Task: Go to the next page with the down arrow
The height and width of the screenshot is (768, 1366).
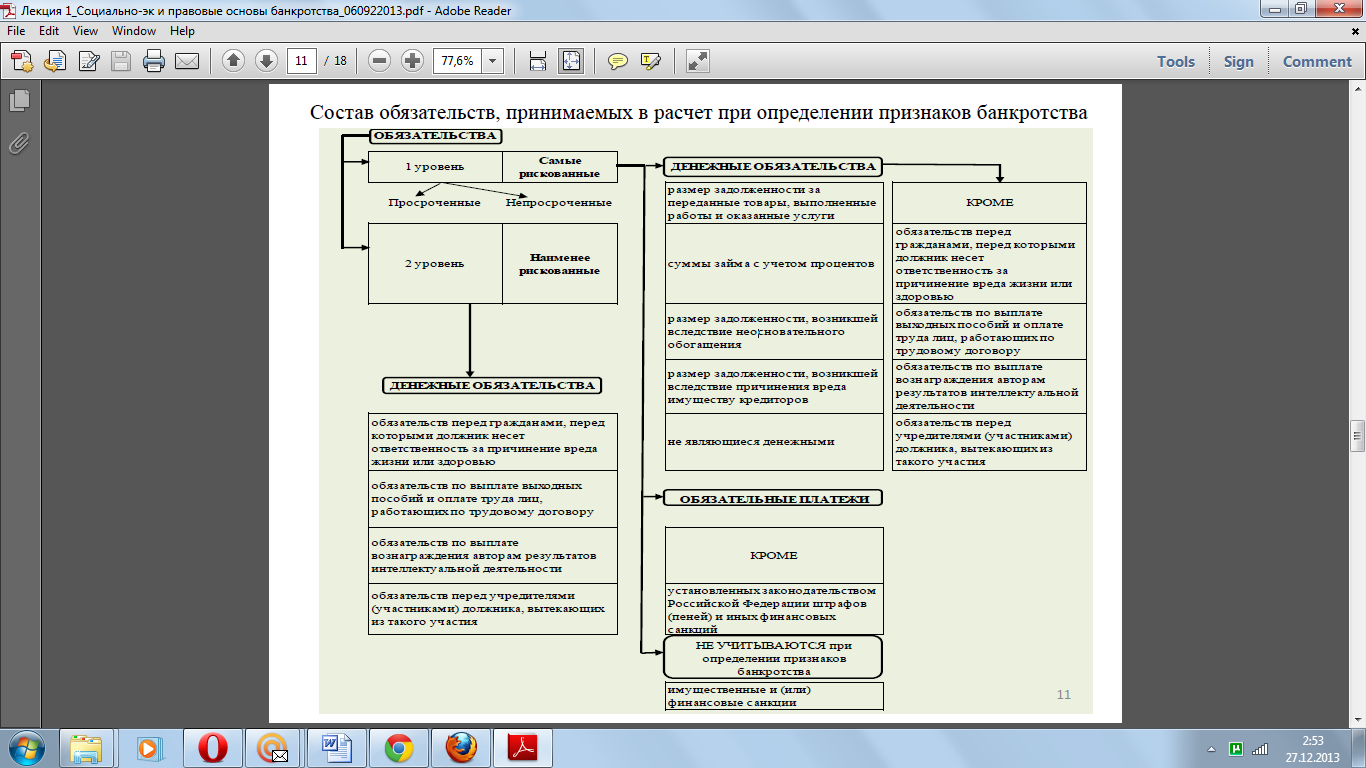Action: pyautogui.click(x=266, y=61)
